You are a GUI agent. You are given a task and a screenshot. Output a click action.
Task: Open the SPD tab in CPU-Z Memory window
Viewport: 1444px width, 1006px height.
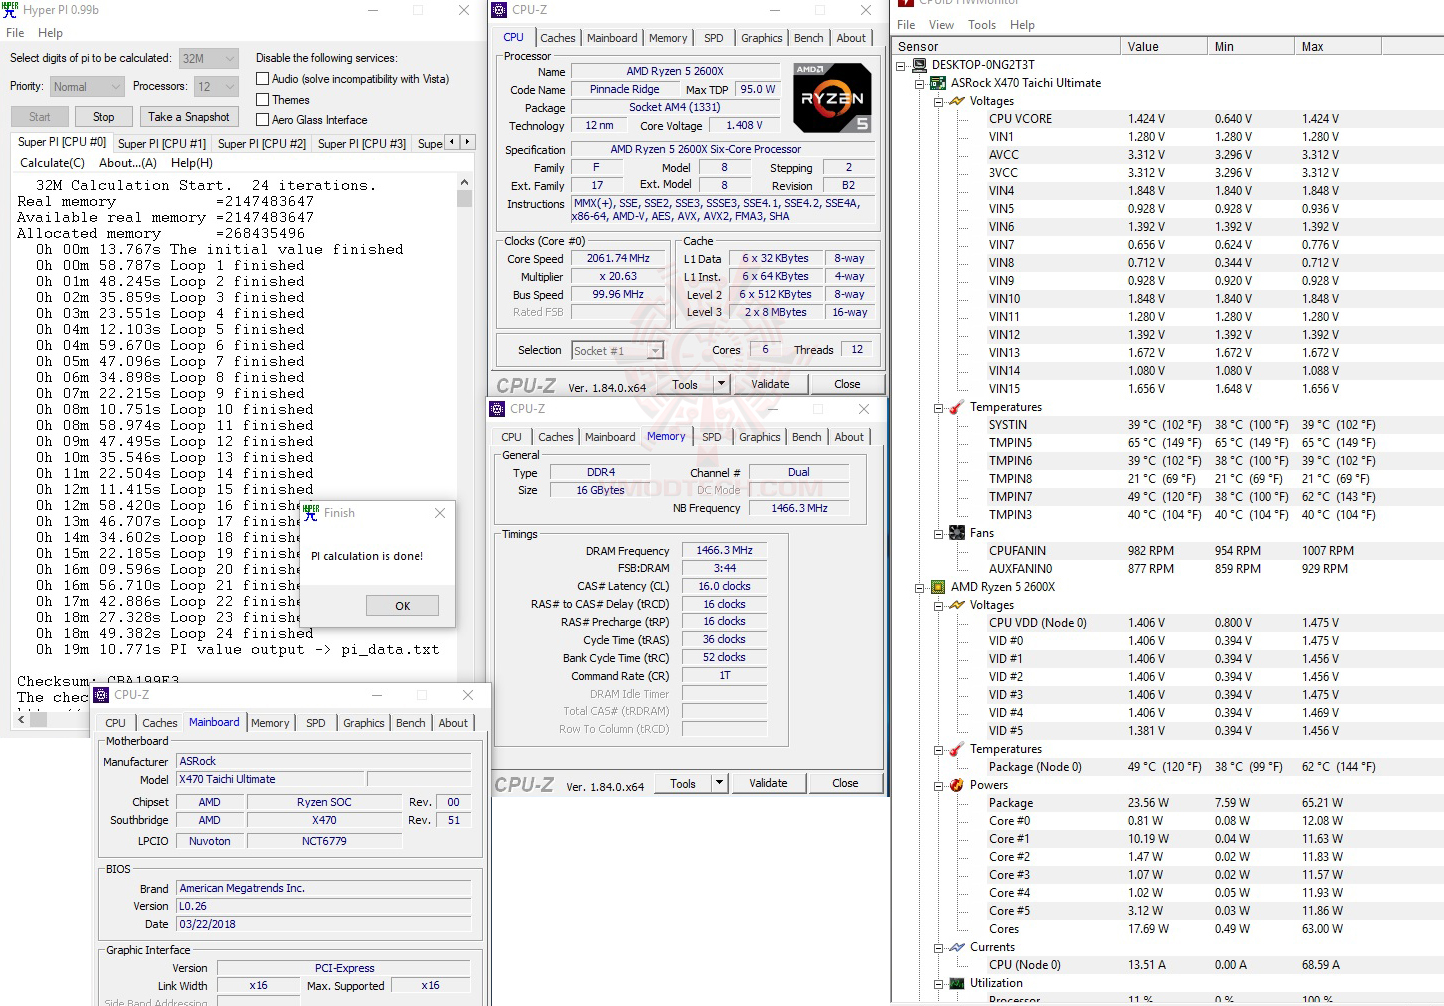pos(712,437)
